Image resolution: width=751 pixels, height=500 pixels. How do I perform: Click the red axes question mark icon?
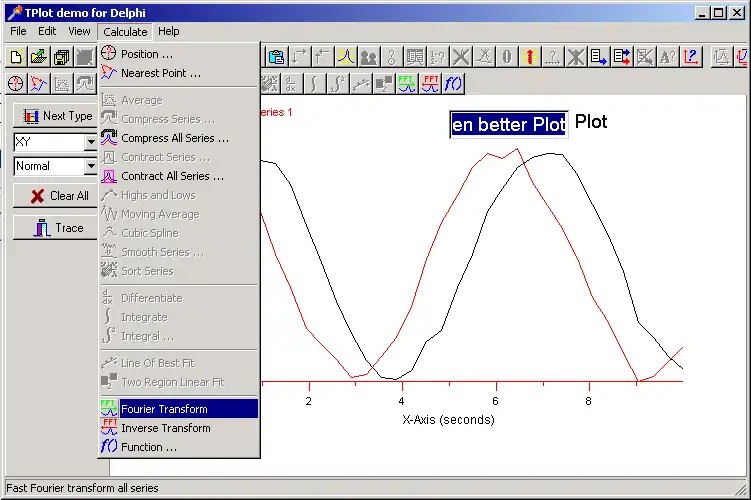(691, 57)
